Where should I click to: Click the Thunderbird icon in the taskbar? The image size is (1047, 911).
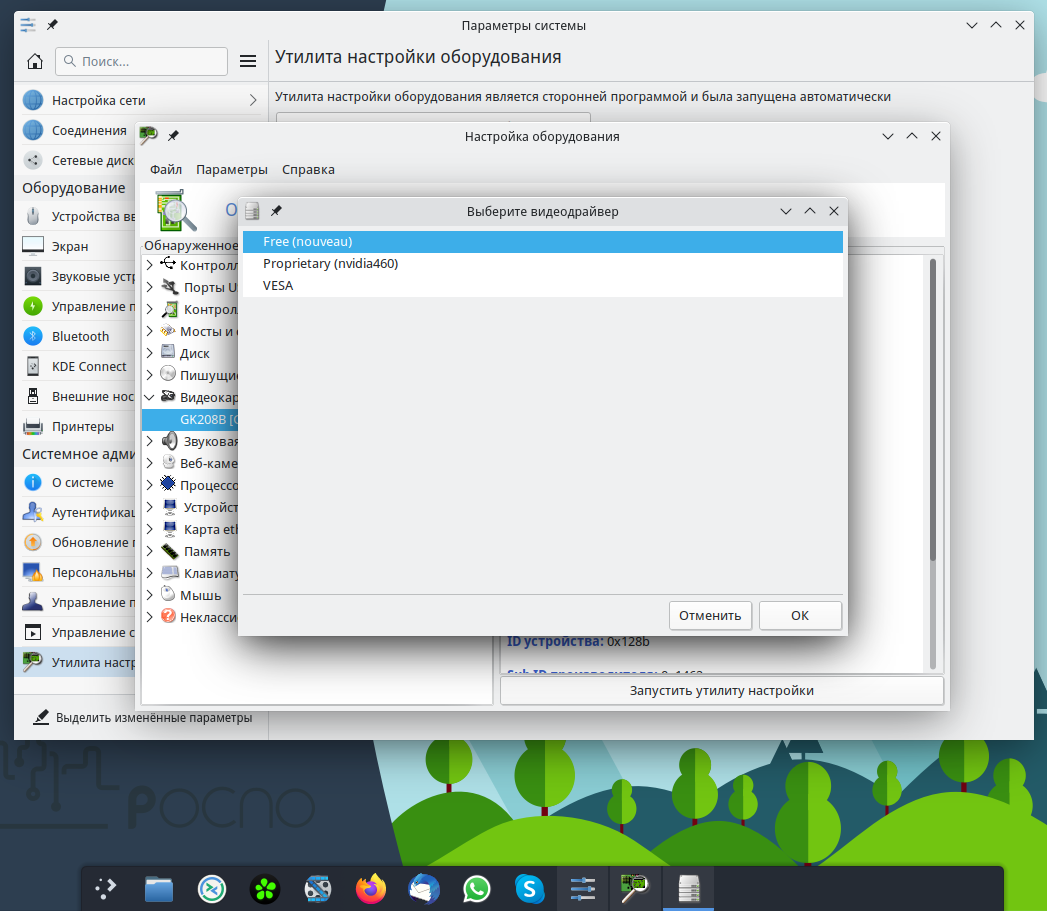click(424, 887)
